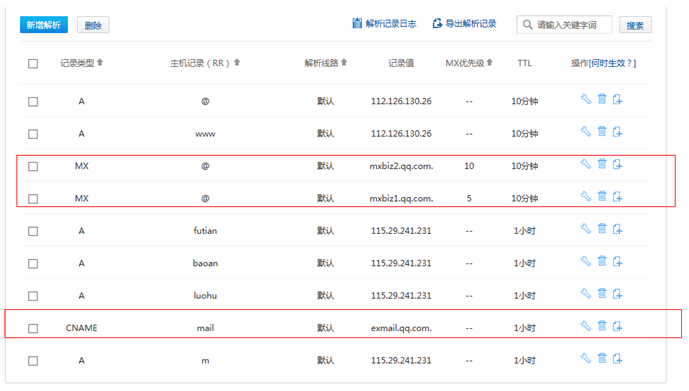Open 解析记录日志 link
The height and width of the screenshot is (391, 689).
click(x=384, y=24)
